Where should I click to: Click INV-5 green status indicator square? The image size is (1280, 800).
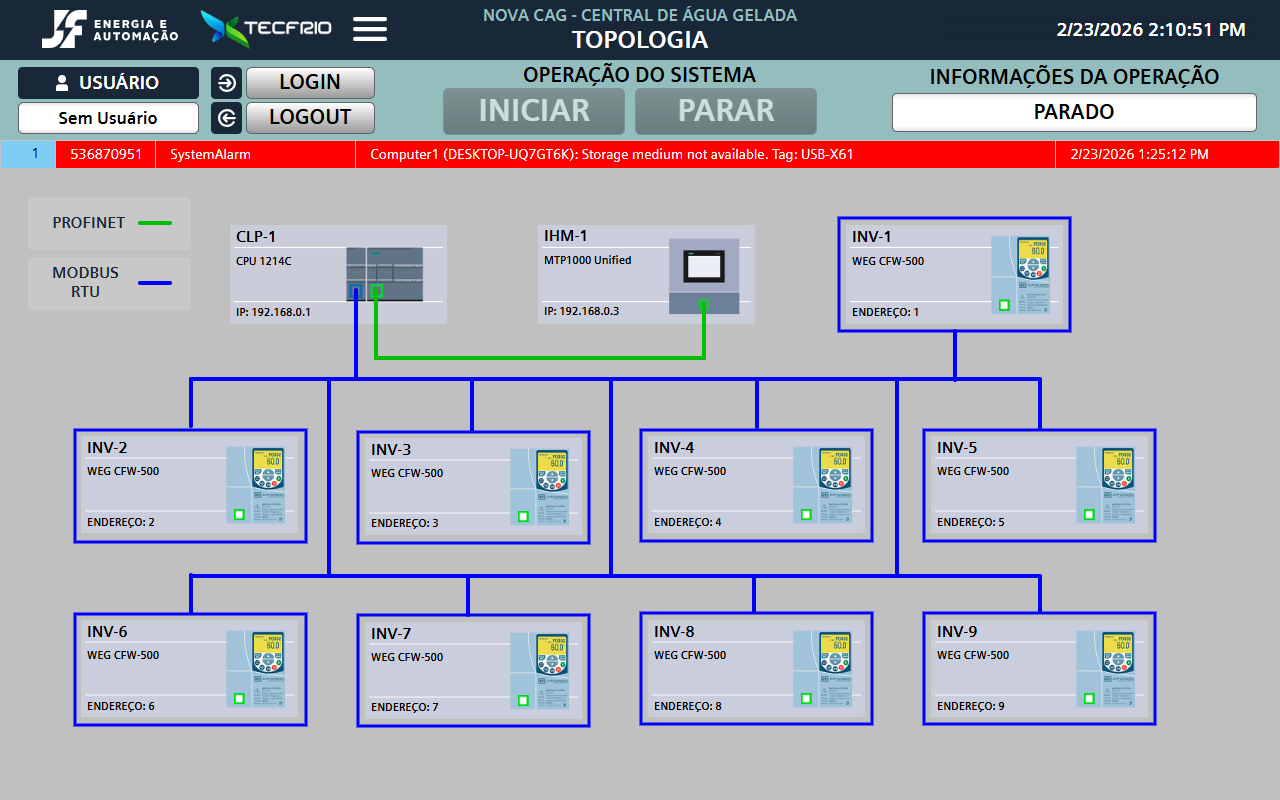[x=1089, y=515]
